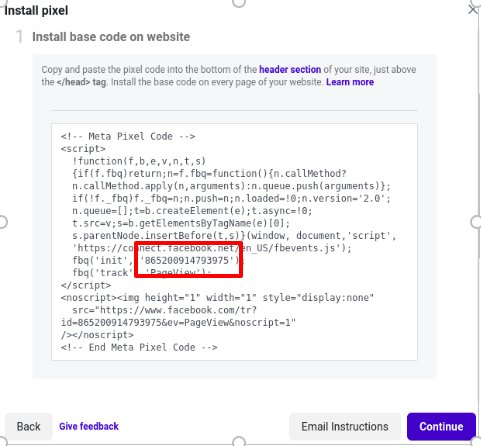Click the left-middle selection handle circle
This screenshot has height=446, width=481.
point(2,222)
